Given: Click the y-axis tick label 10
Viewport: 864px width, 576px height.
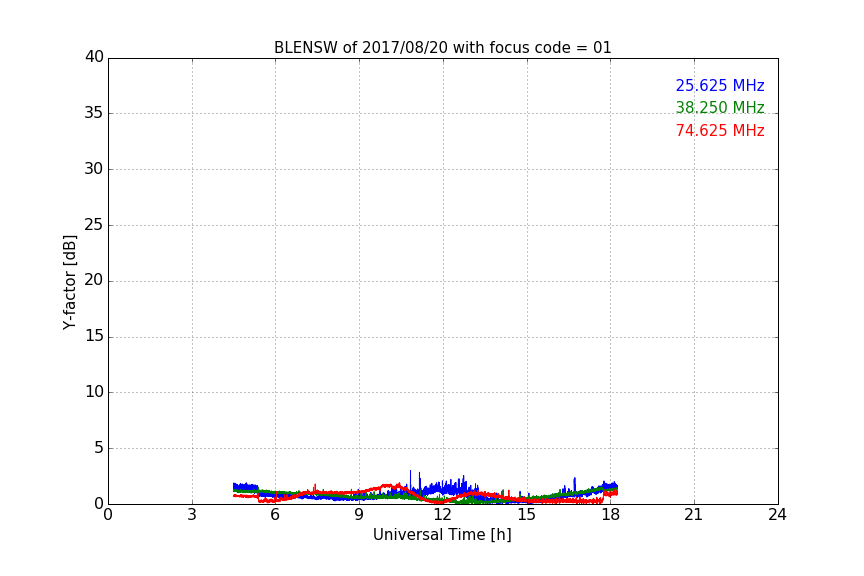Looking at the screenshot, I should [x=94, y=392].
